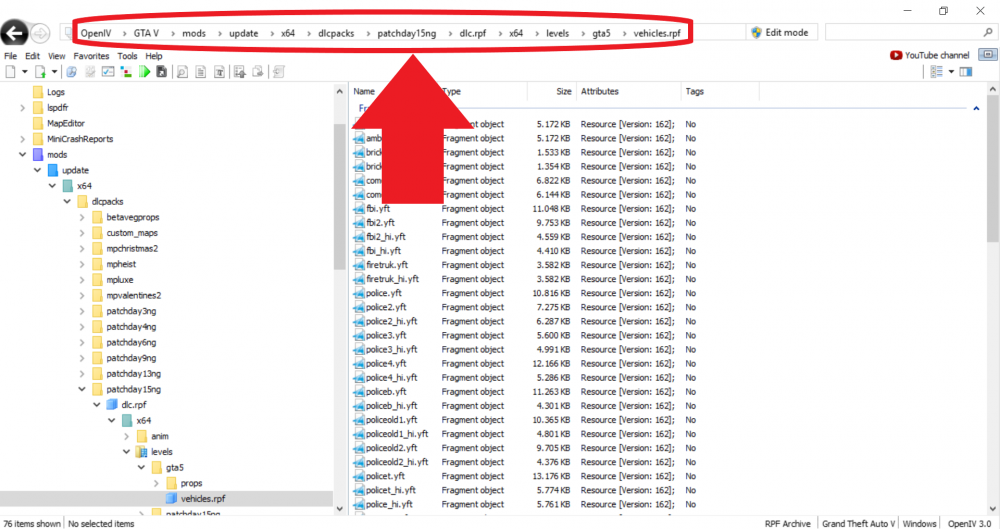Click the Add file toolbar icon with green arrow

pyautogui.click(x=40, y=72)
